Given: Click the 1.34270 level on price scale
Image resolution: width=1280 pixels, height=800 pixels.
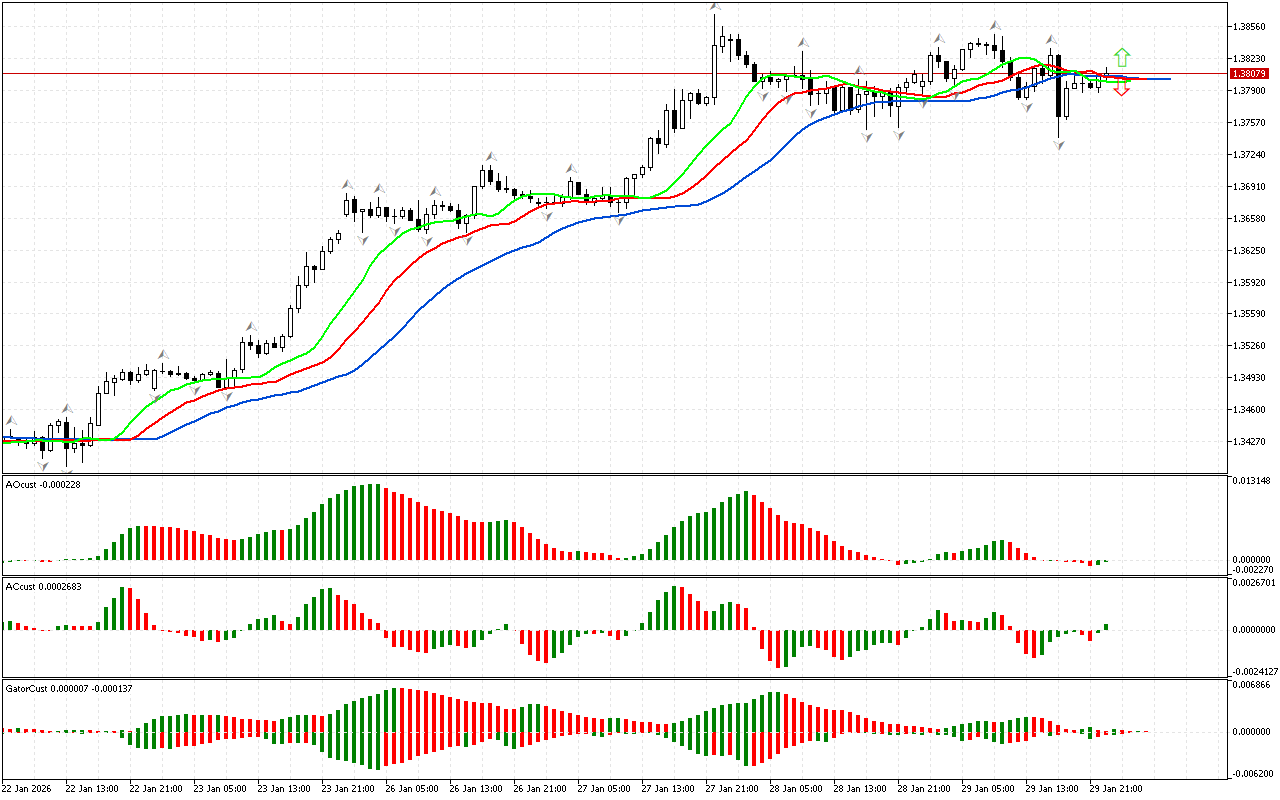Looking at the screenshot, I should (x=1253, y=441).
